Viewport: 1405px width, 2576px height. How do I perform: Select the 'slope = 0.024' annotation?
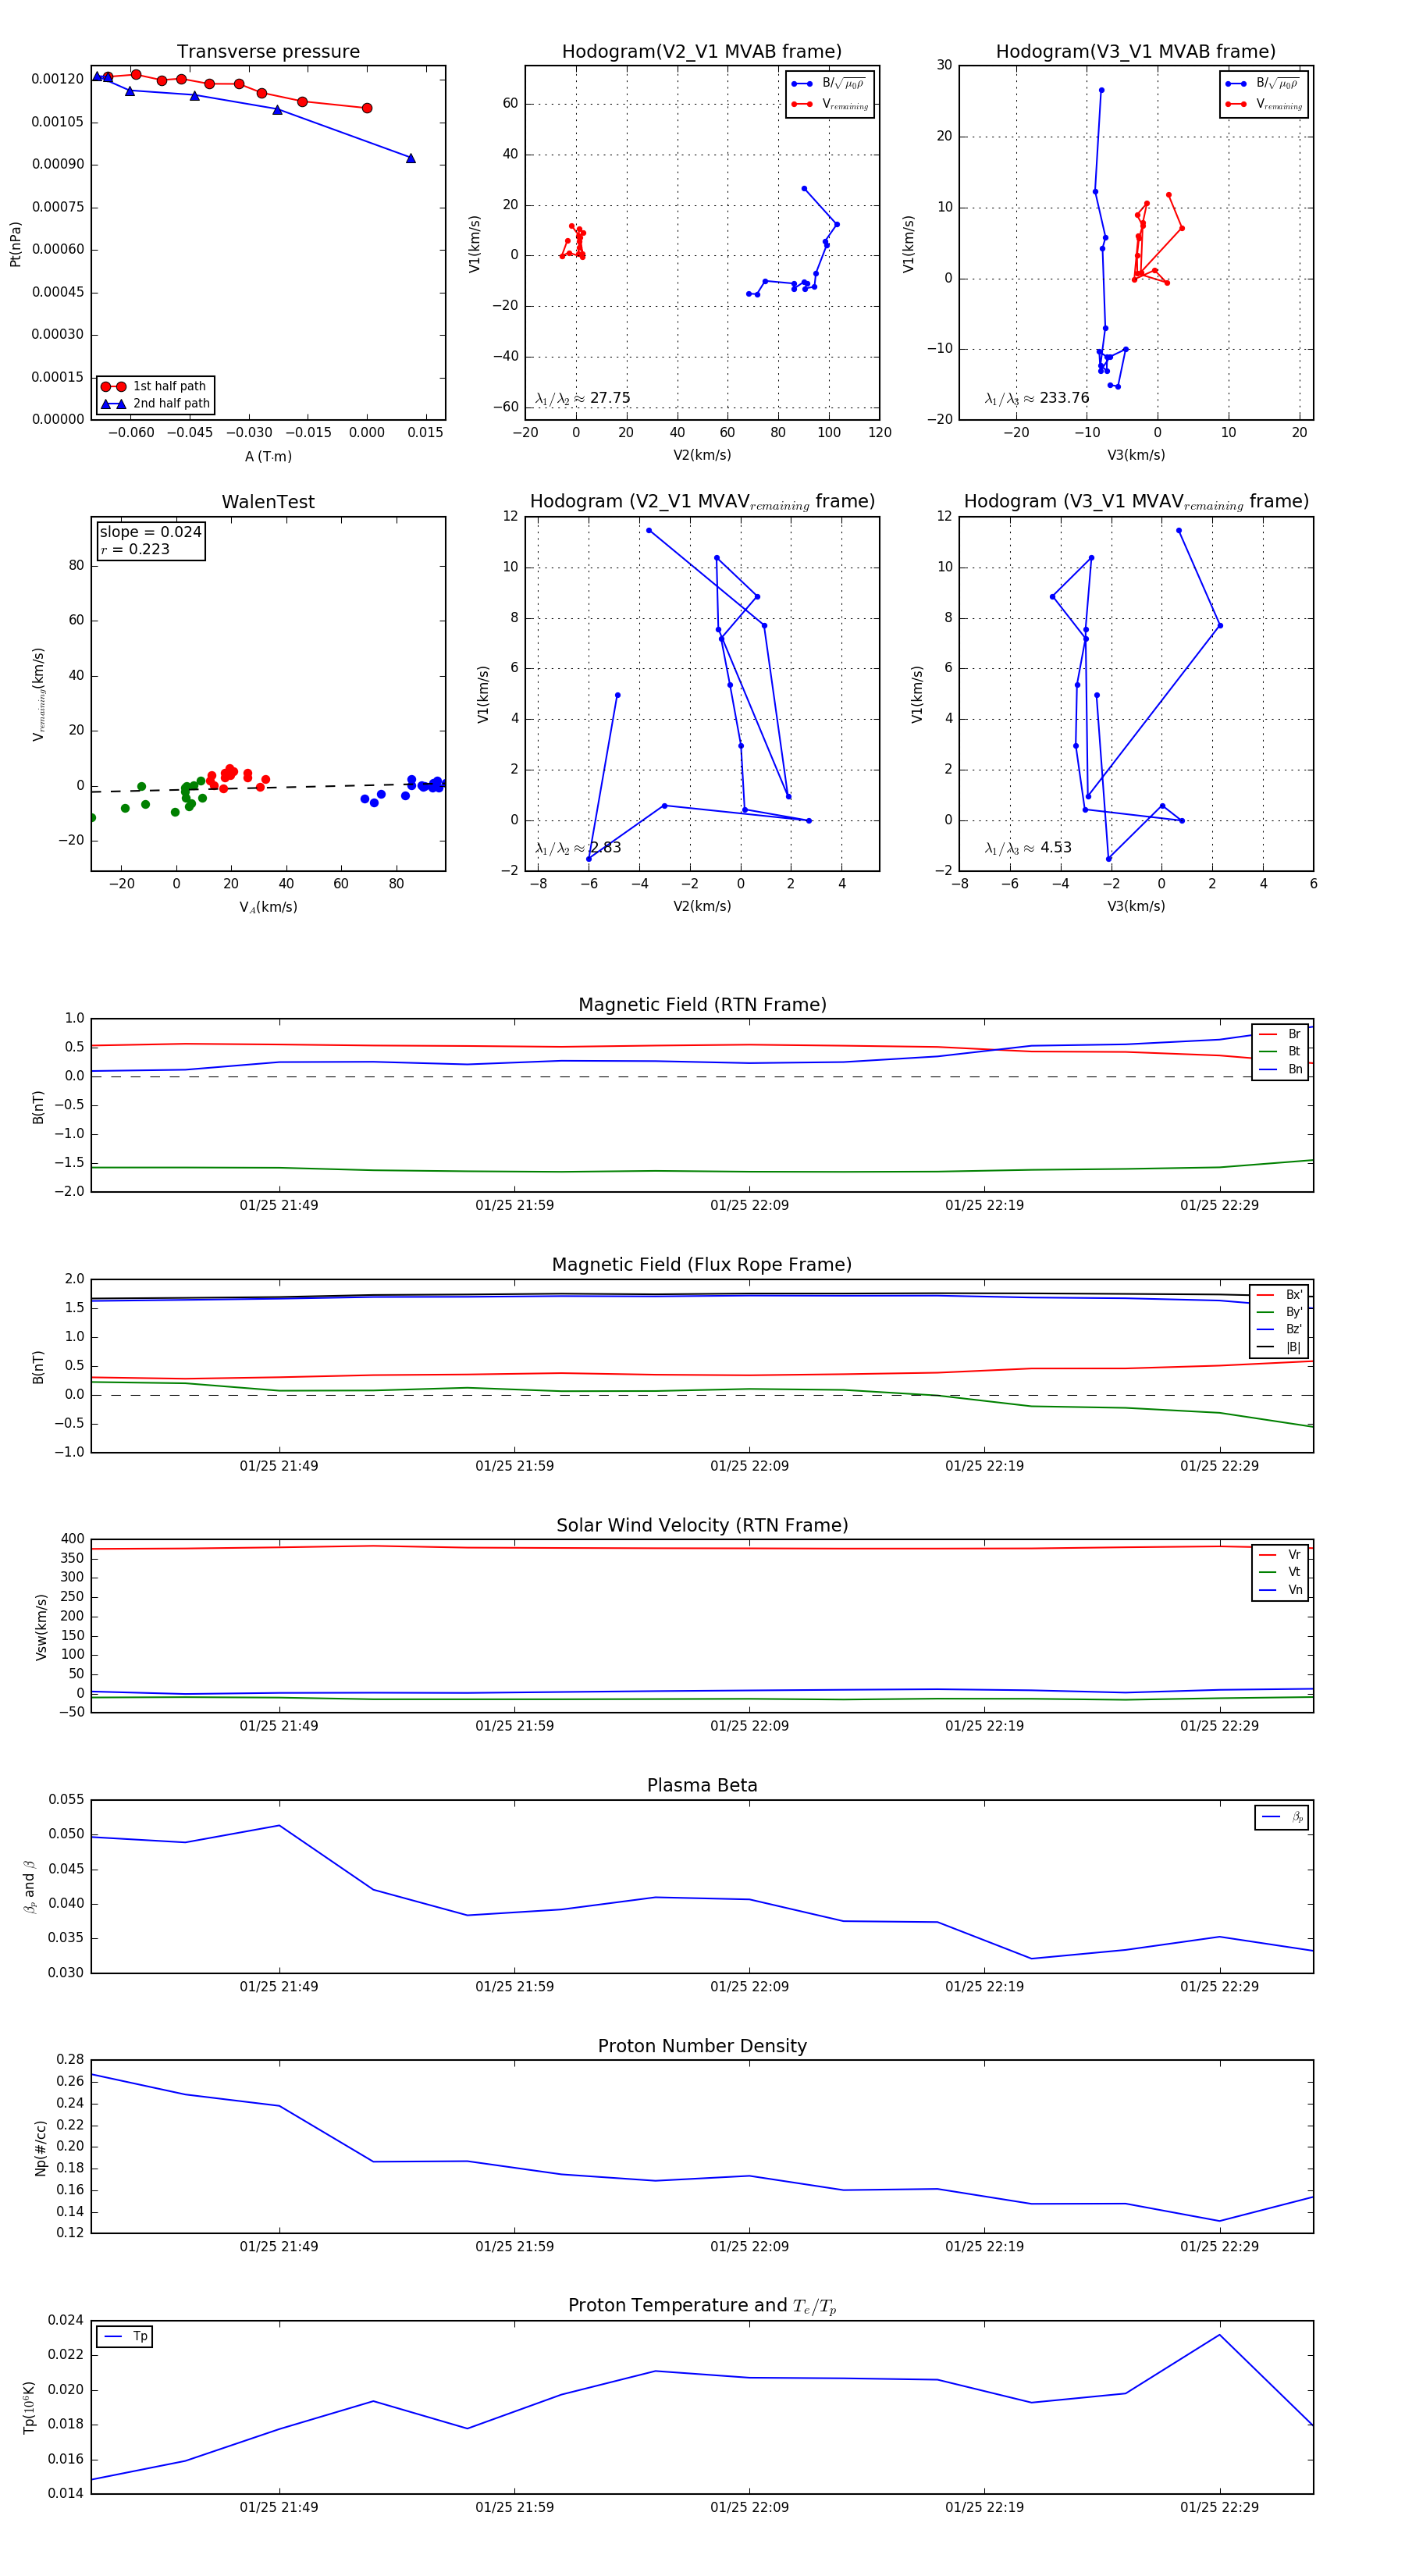pos(150,532)
